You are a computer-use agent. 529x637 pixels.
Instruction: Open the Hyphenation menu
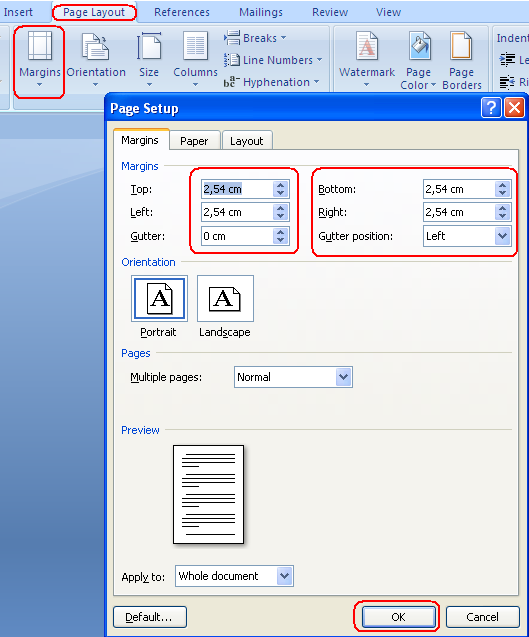(x=271, y=82)
